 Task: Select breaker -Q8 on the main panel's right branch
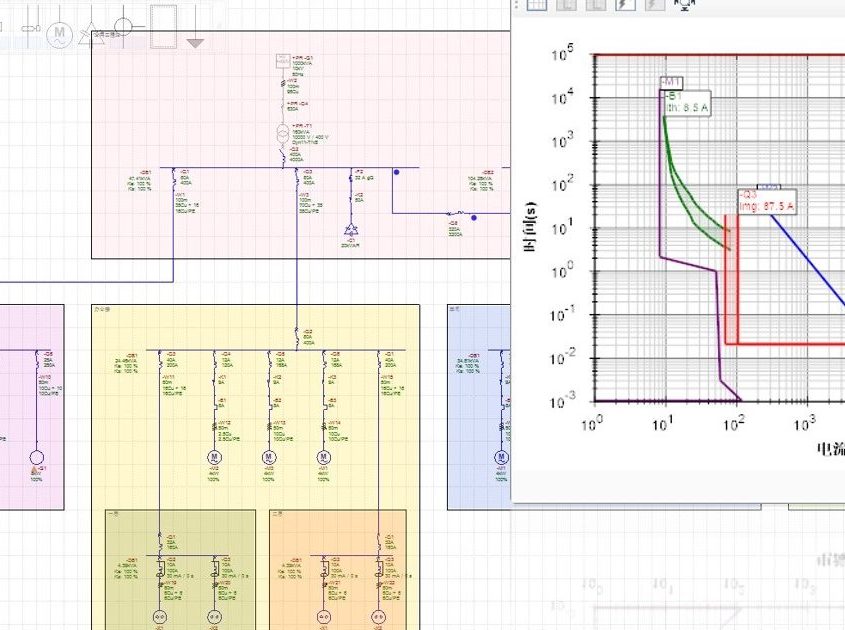click(456, 213)
